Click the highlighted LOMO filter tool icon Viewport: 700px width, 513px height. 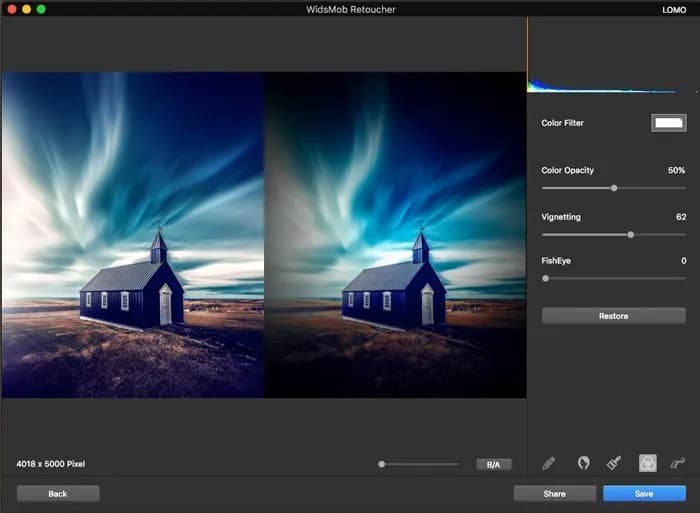pos(647,463)
